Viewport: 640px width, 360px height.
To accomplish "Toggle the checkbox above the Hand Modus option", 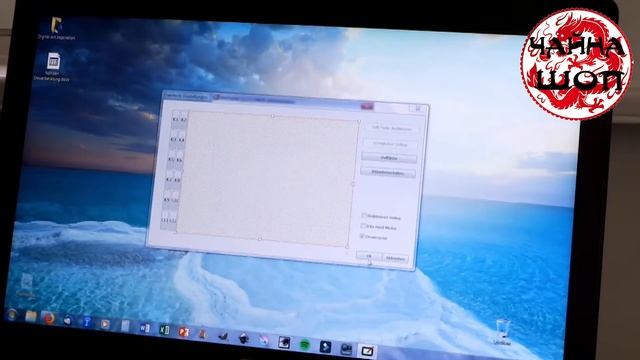I will [364, 216].
